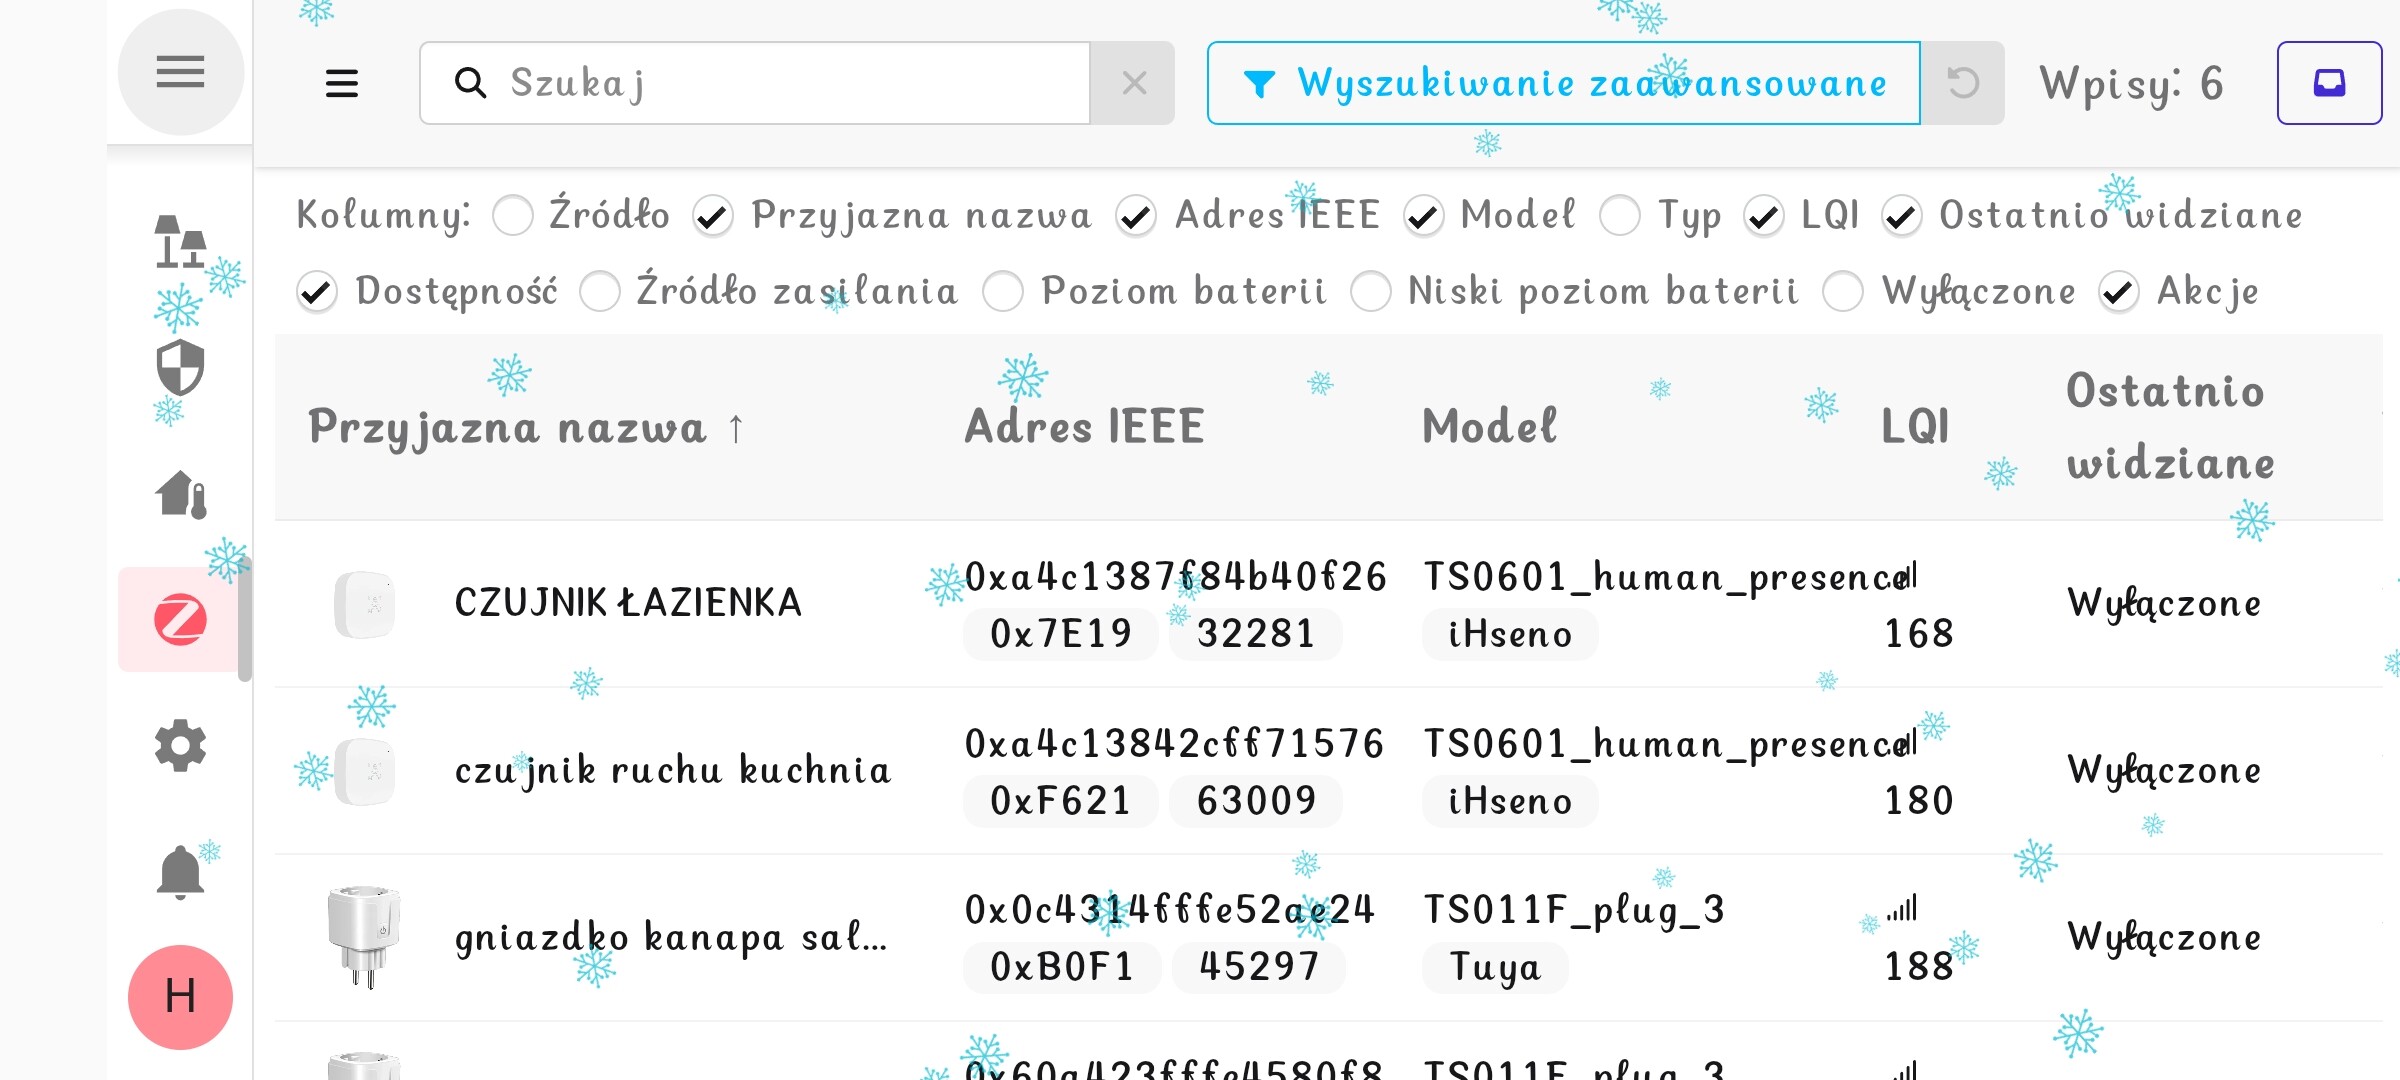Image resolution: width=2400 pixels, height=1080 pixels.
Task: Open table options menu beside search
Action: (342, 83)
